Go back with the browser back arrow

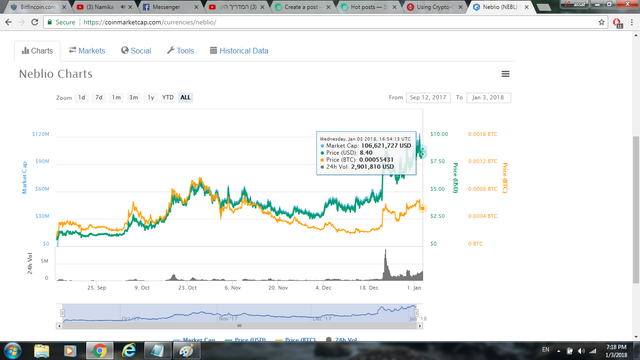[x=9, y=22]
